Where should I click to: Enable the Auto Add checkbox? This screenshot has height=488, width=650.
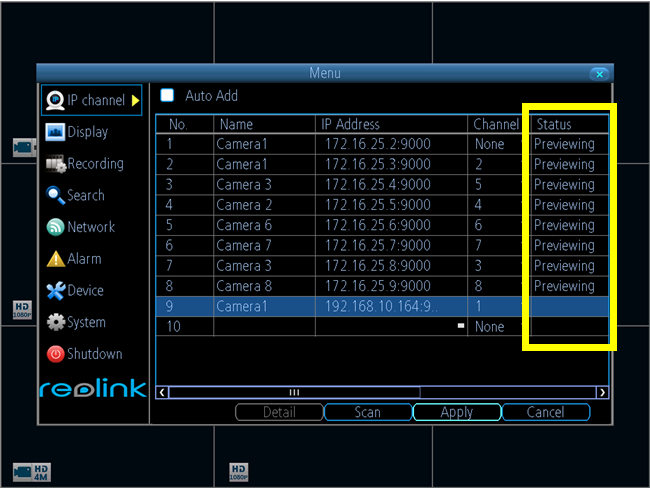point(167,95)
